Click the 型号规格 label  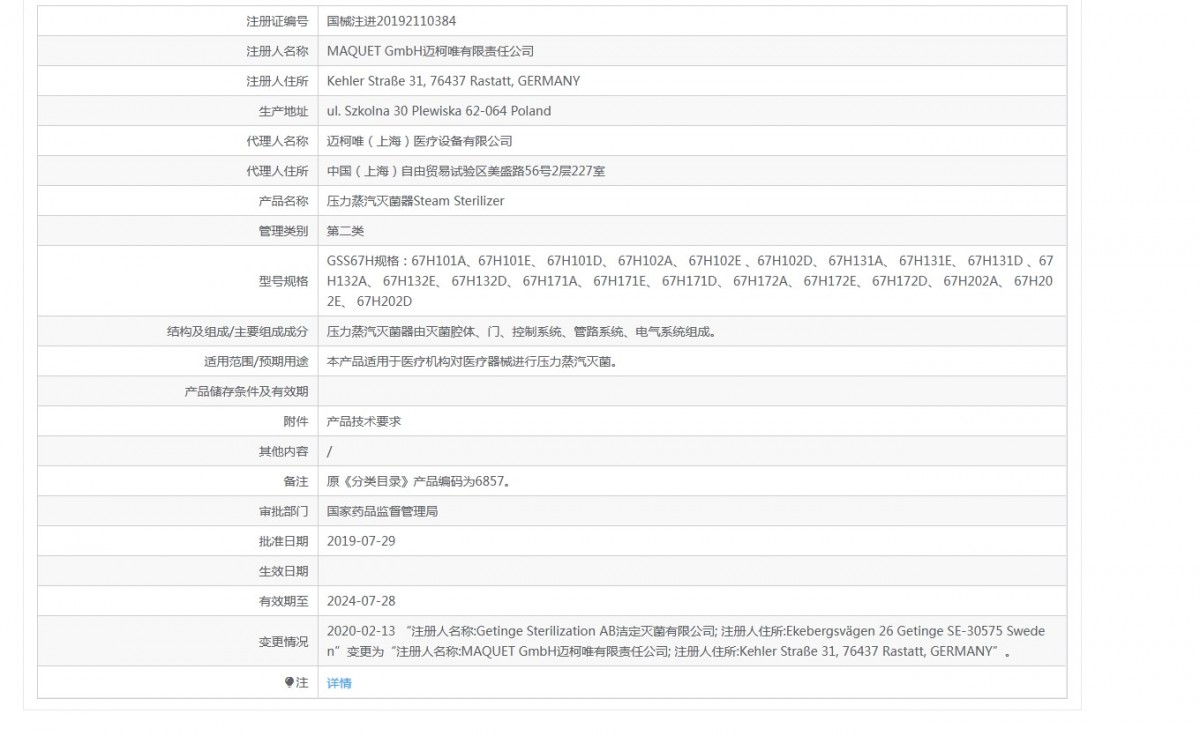coord(283,281)
